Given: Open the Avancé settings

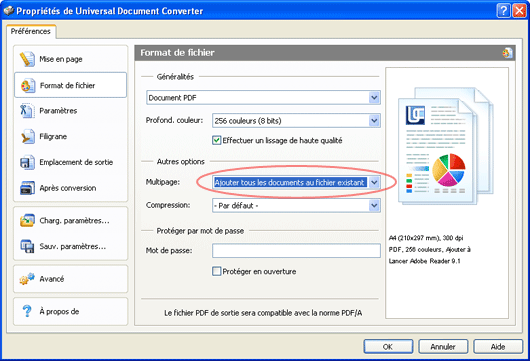Looking at the screenshot, I should point(70,279).
